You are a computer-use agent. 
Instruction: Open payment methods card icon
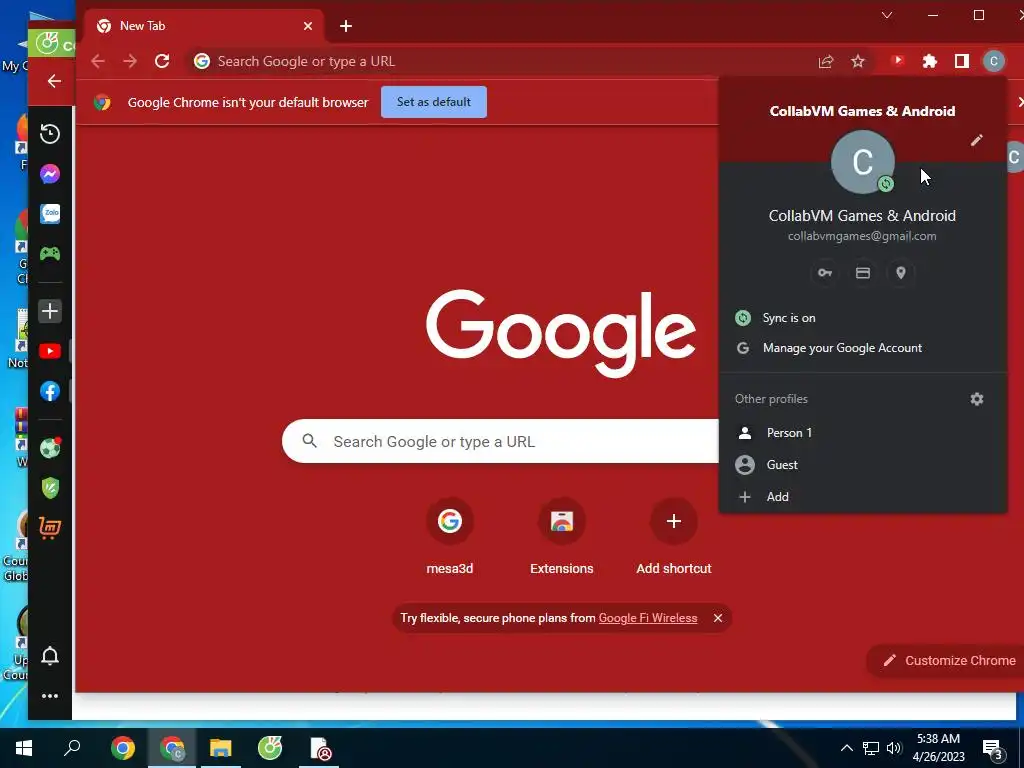[863, 273]
